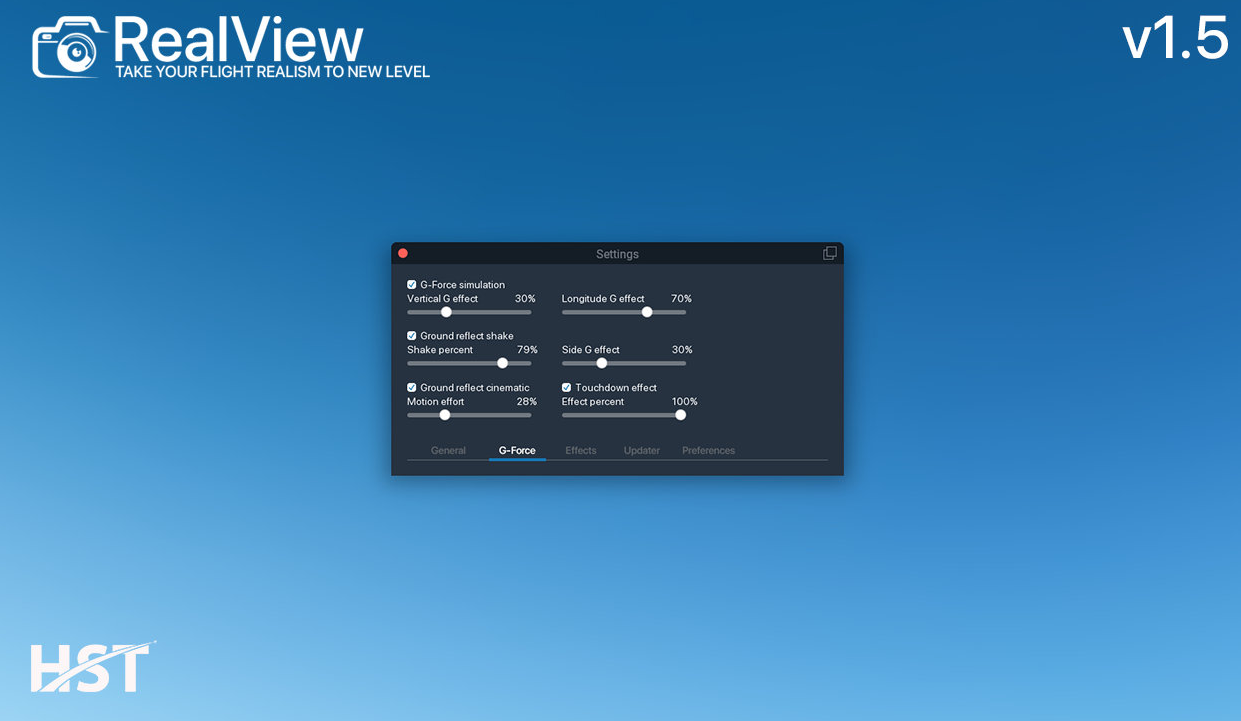This screenshot has width=1241, height=721.
Task: Open the Effects tab
Action: (580, 450)
